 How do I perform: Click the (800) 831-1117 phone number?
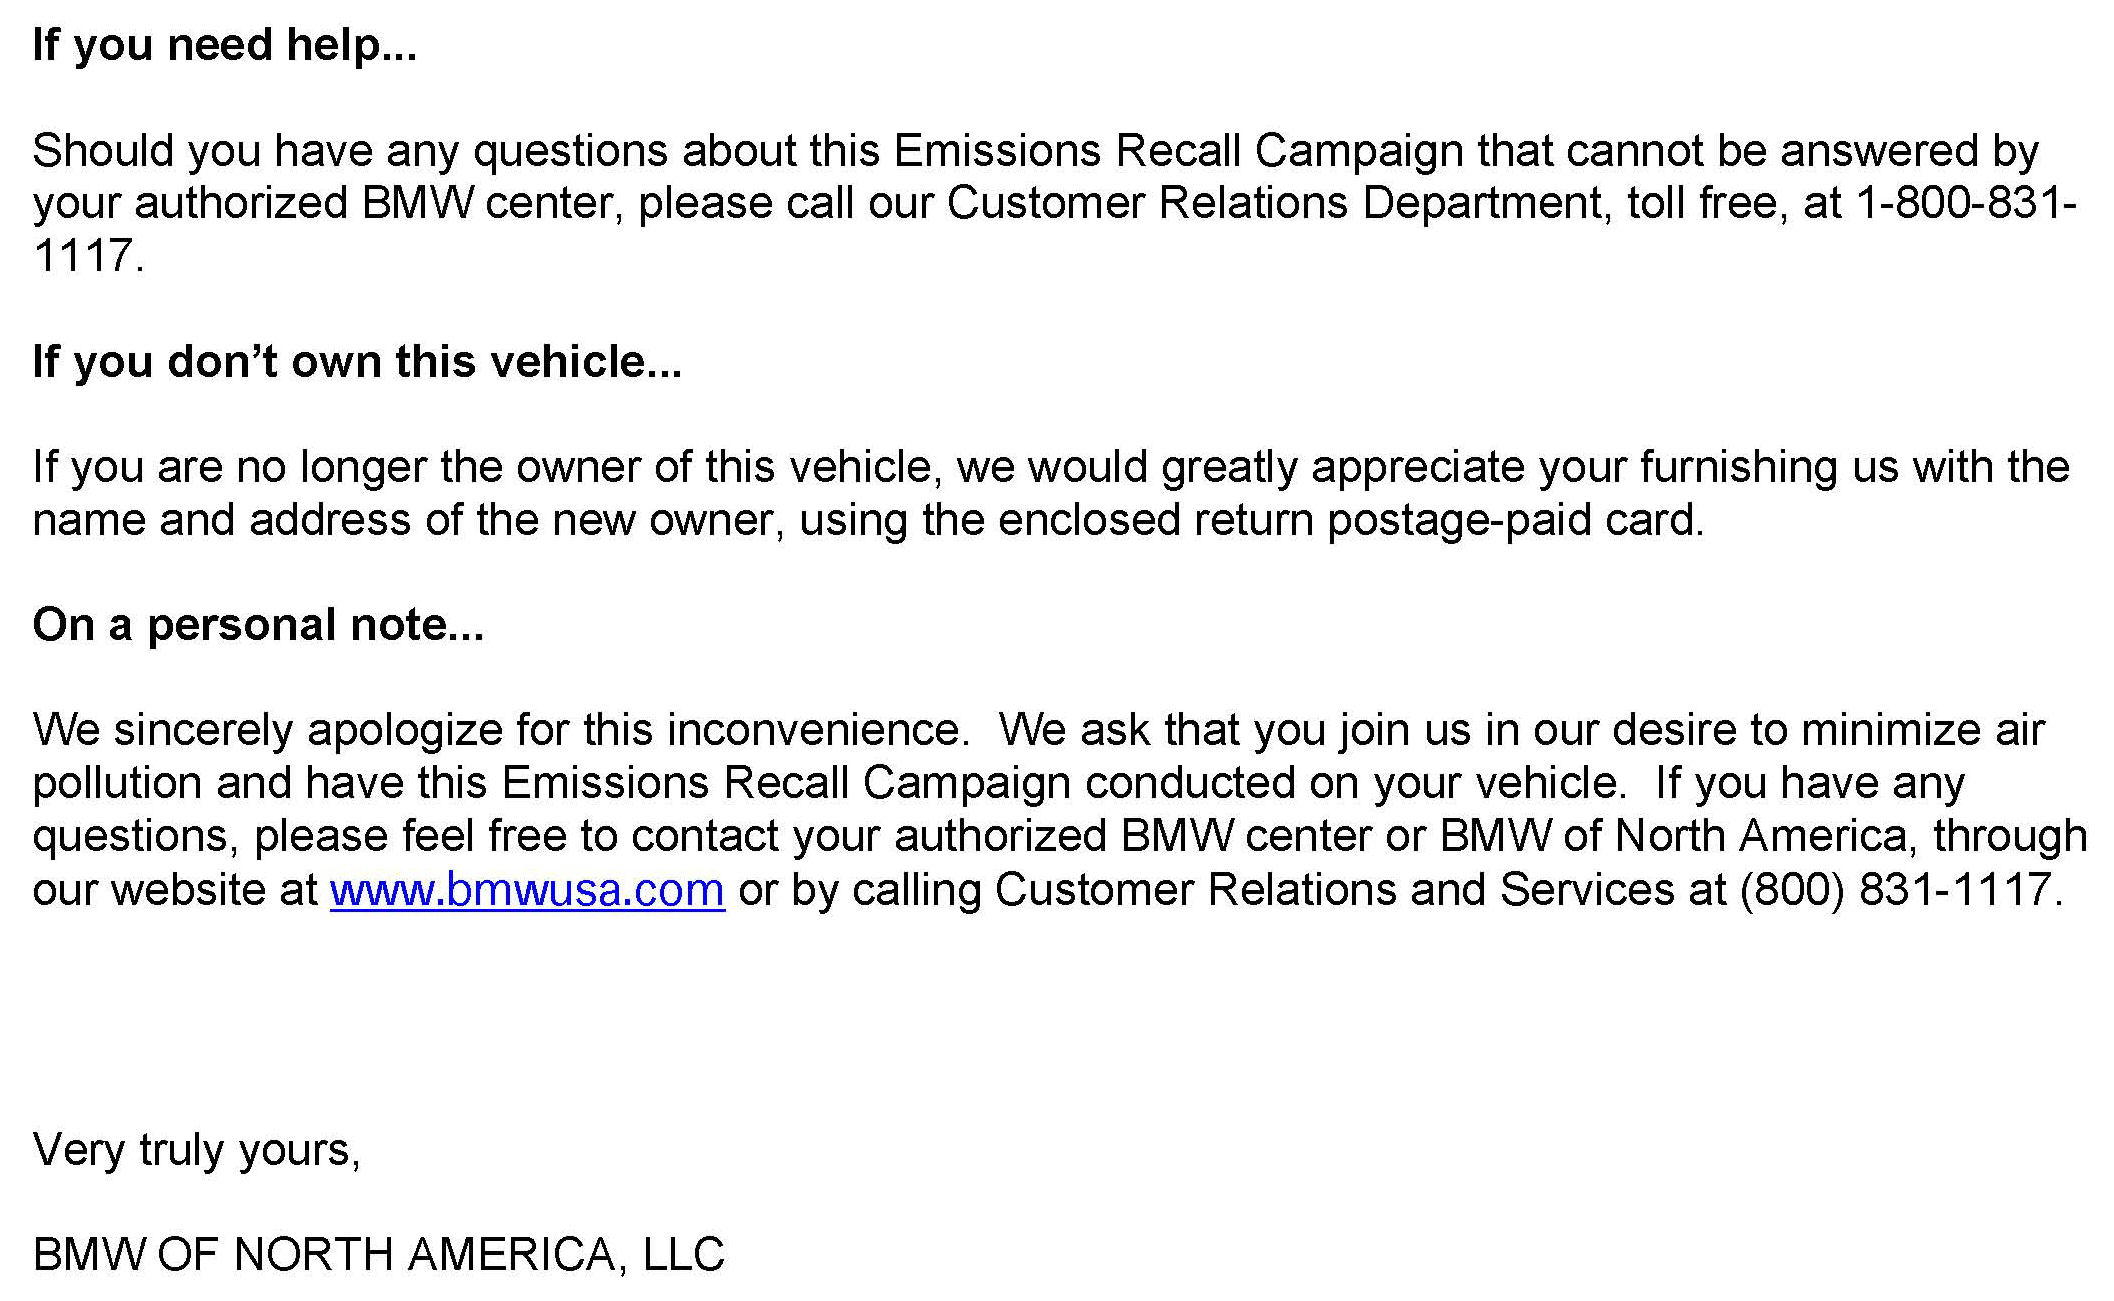pos(1899,889)
